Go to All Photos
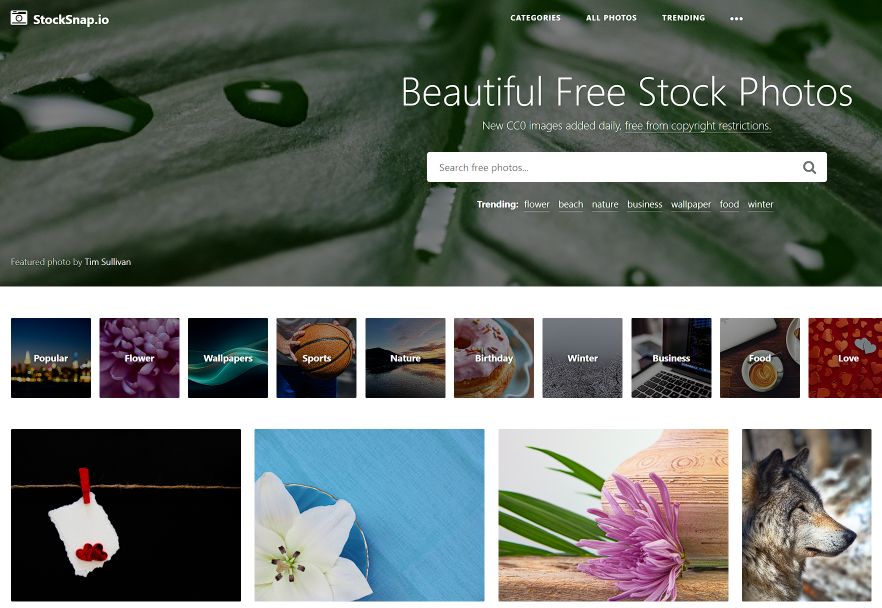 point(611,18)
